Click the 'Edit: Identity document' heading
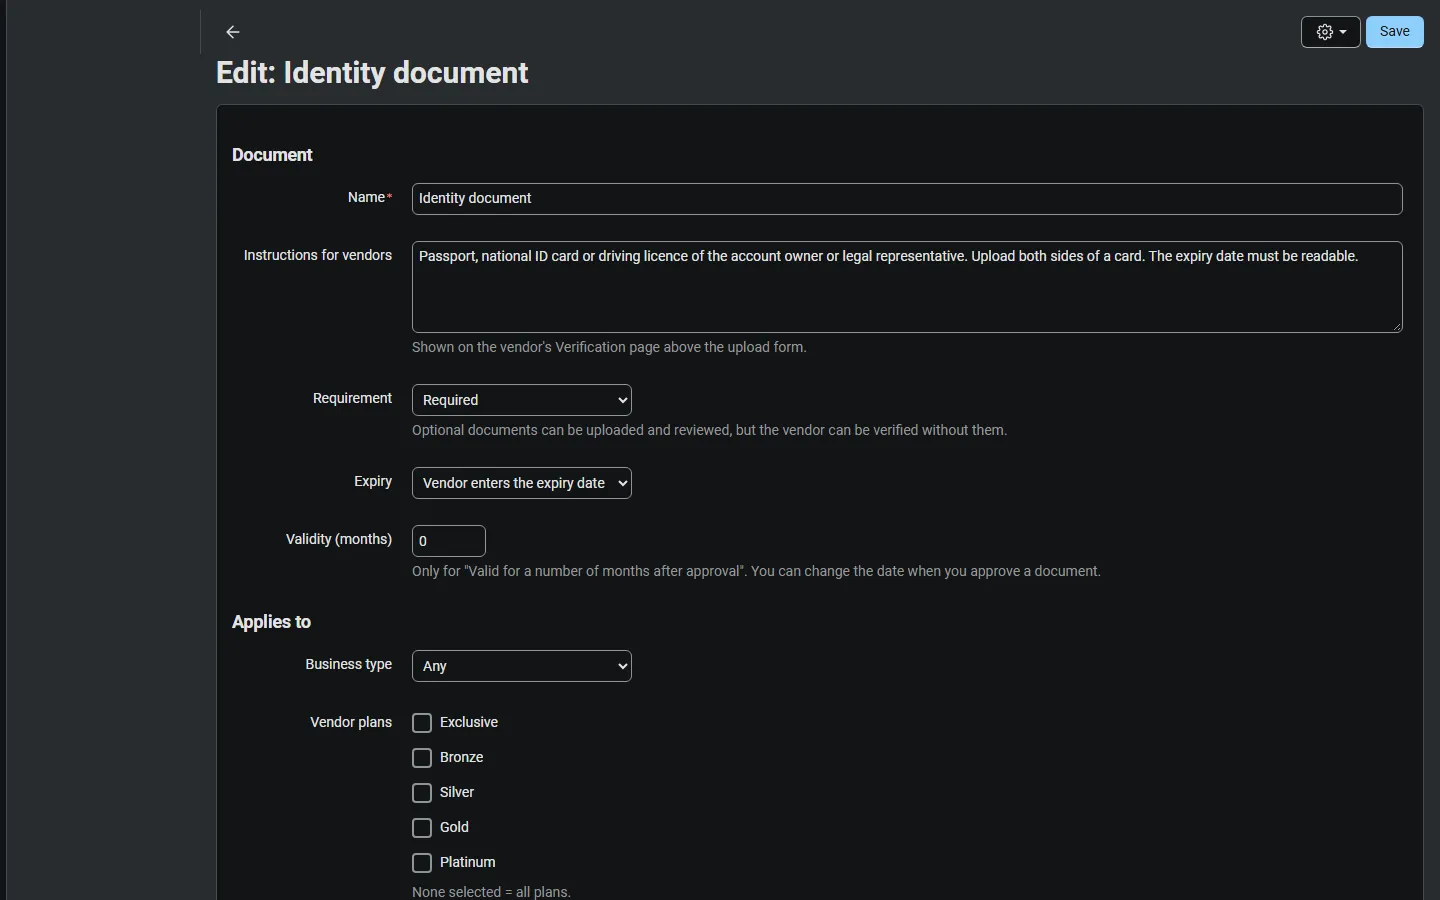This screenshot has height=900, width=1440. 372,73
